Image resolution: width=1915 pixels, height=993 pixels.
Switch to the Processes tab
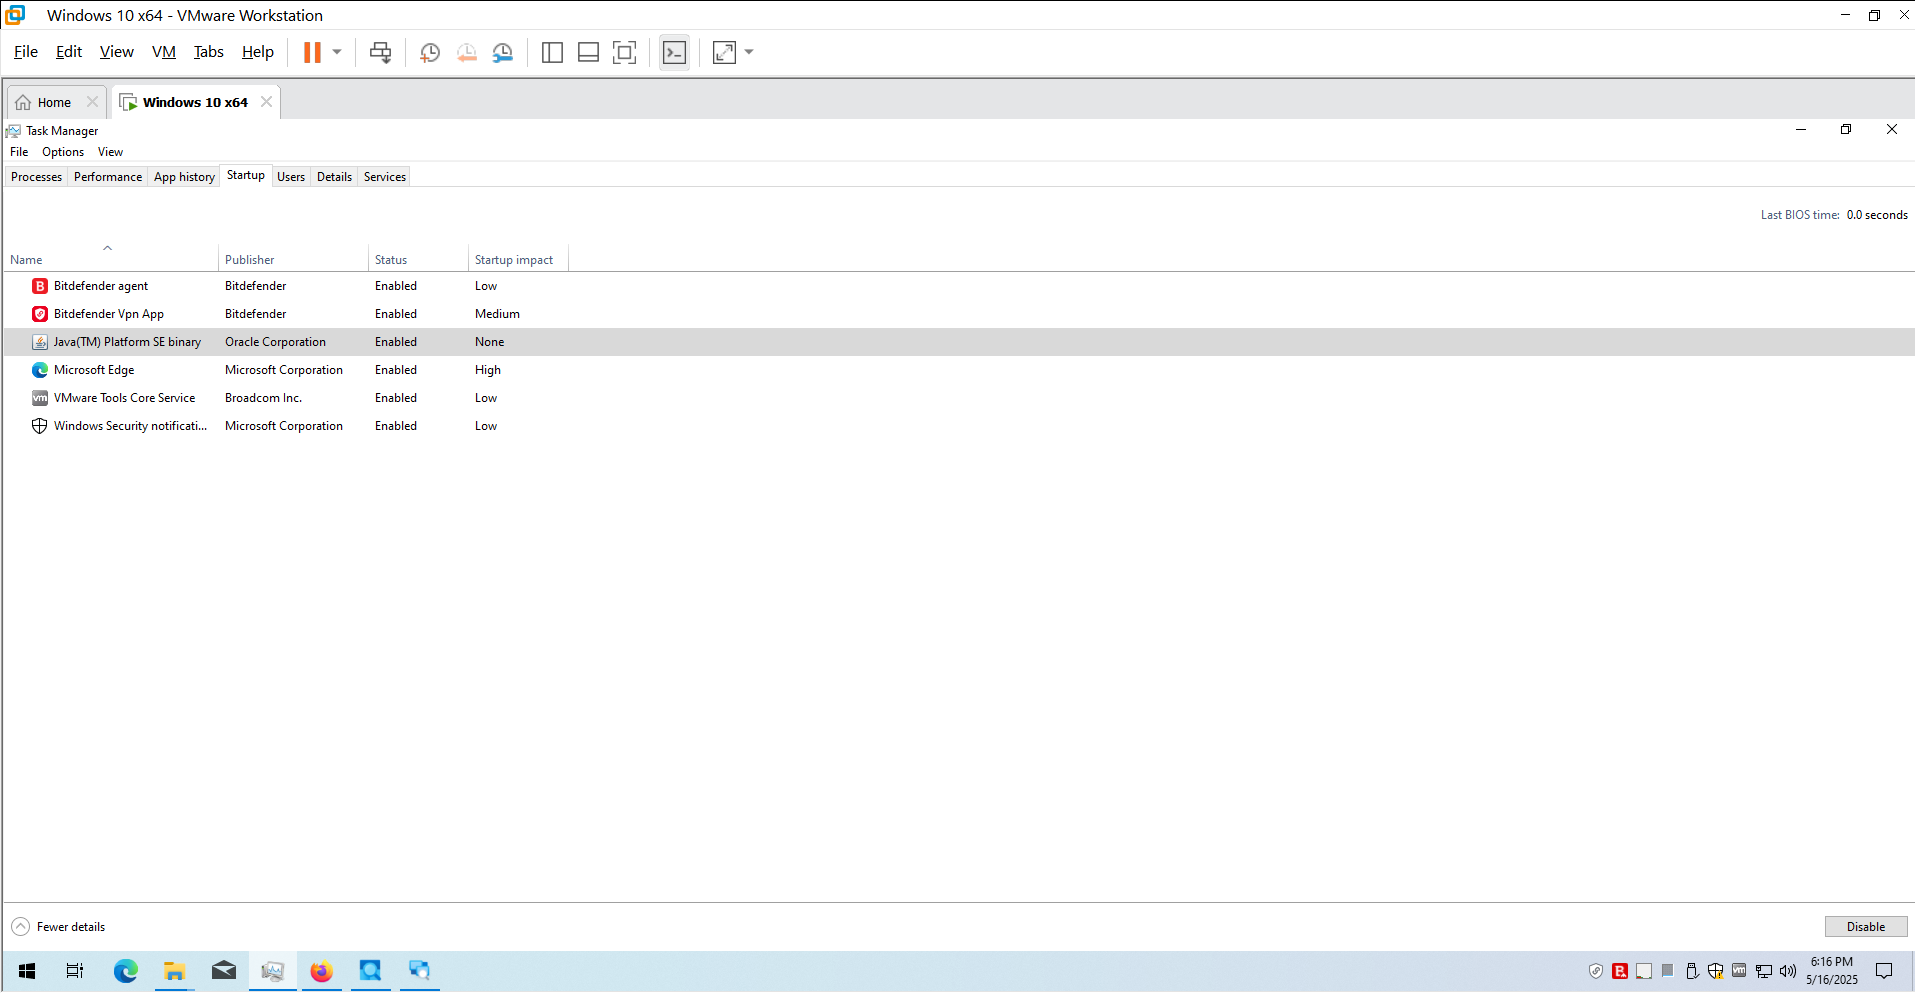[37, 177]
